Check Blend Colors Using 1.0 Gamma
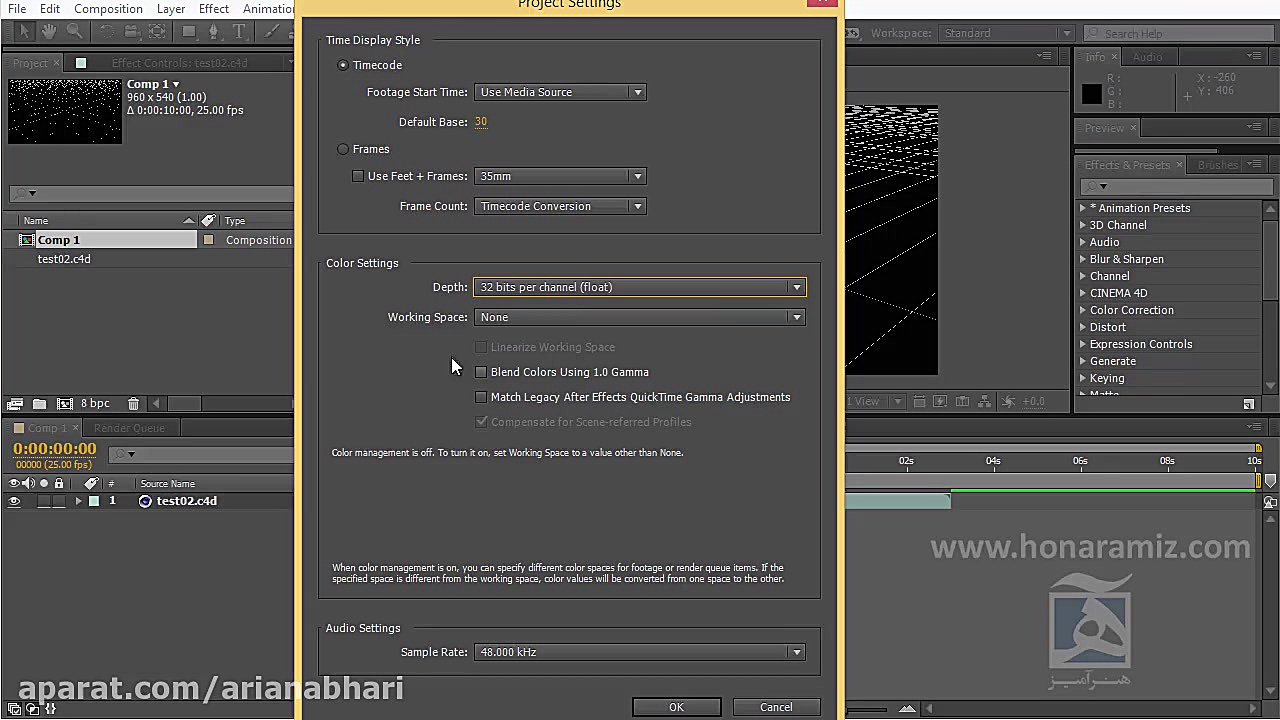Viewport: 1280px width, 720px height. [481, 372]
